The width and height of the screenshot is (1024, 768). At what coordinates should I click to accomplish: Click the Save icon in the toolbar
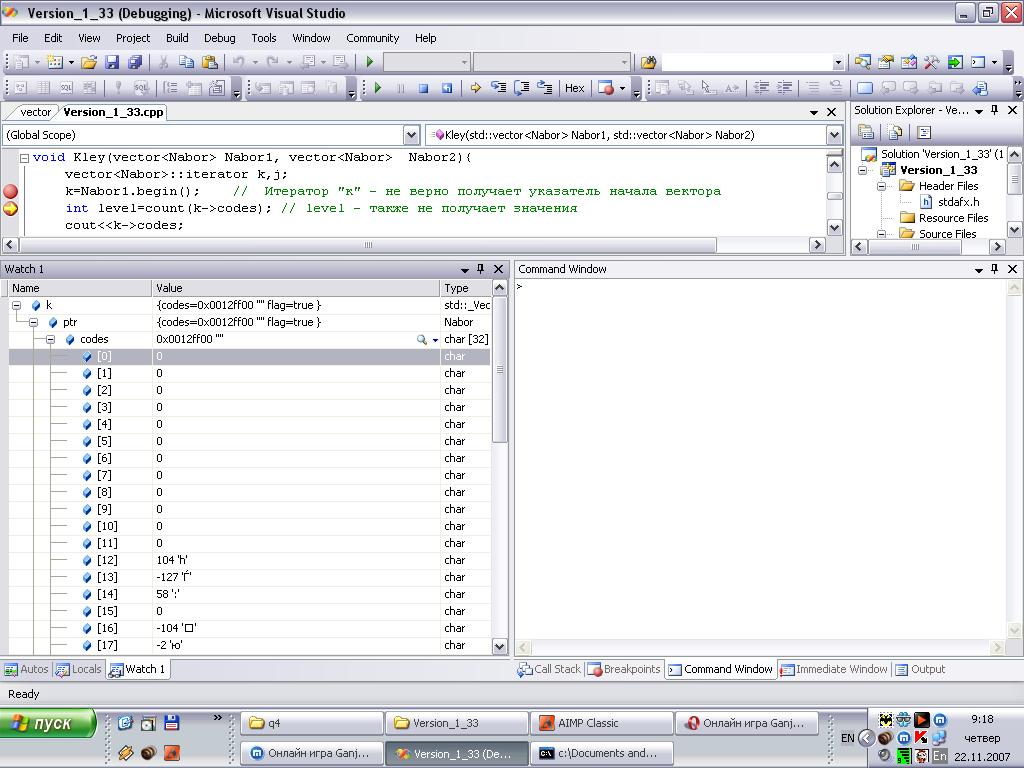(112, 62)
